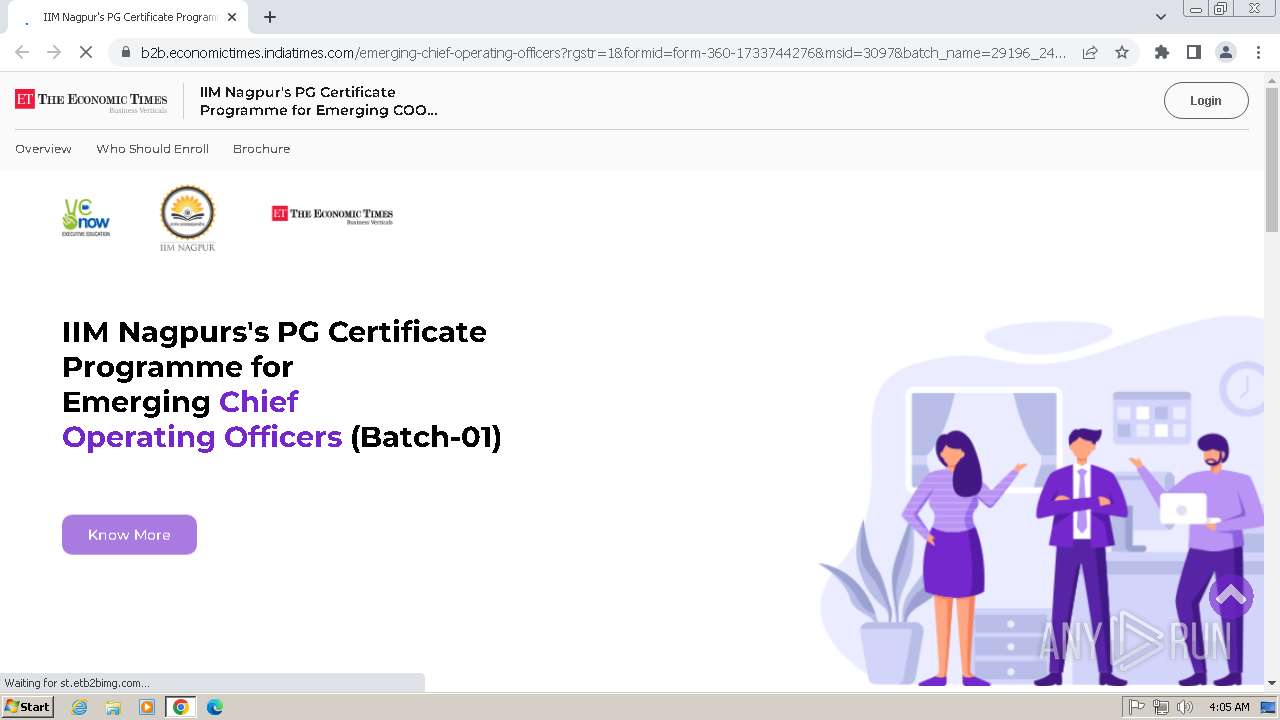Click the Economic Times logo beside IIM emblem
Image resolution: width=1280 pixels, height=720 pixels.
[x=332, y=215]
